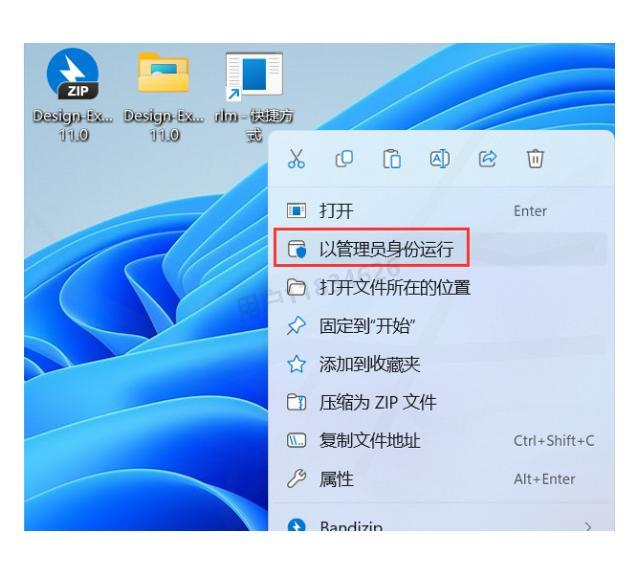The width and height of the screenshot is (637, 574).
Task: Select the rlm shortcut desktop icon
Action: (x=254, y=96)
